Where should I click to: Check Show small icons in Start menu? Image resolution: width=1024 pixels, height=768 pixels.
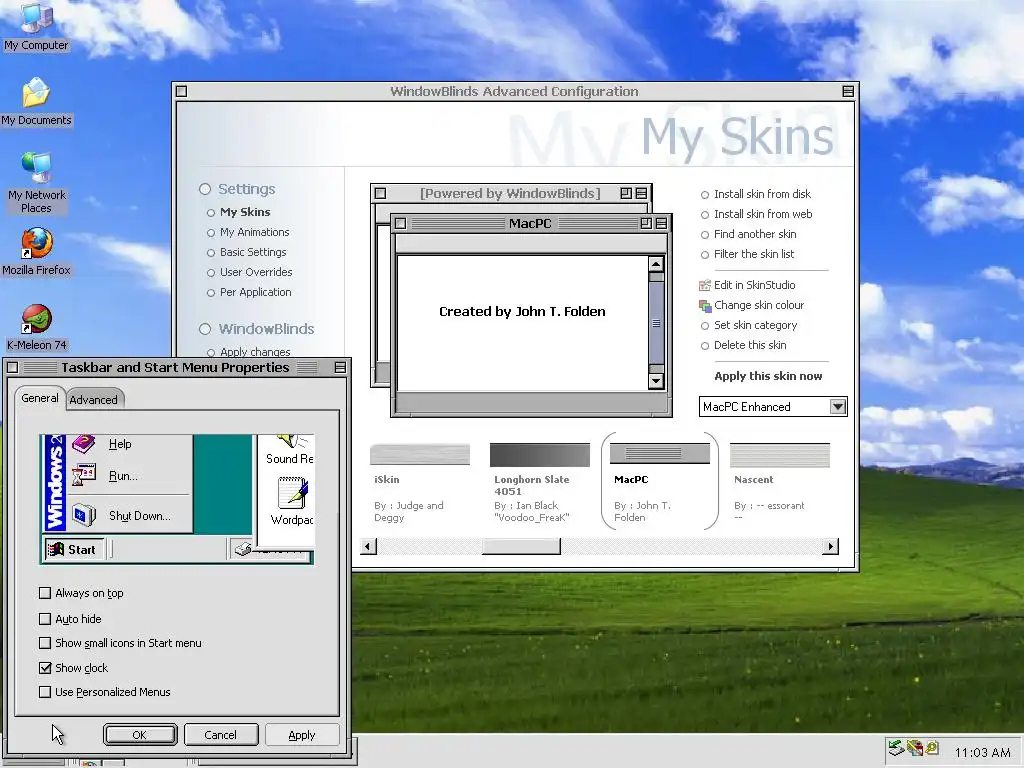coord(45,643)
